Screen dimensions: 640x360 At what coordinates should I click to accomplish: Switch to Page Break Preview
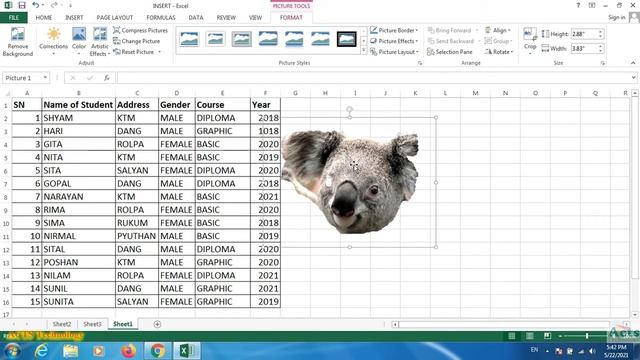pyautogui.click(x=547, y=336)
